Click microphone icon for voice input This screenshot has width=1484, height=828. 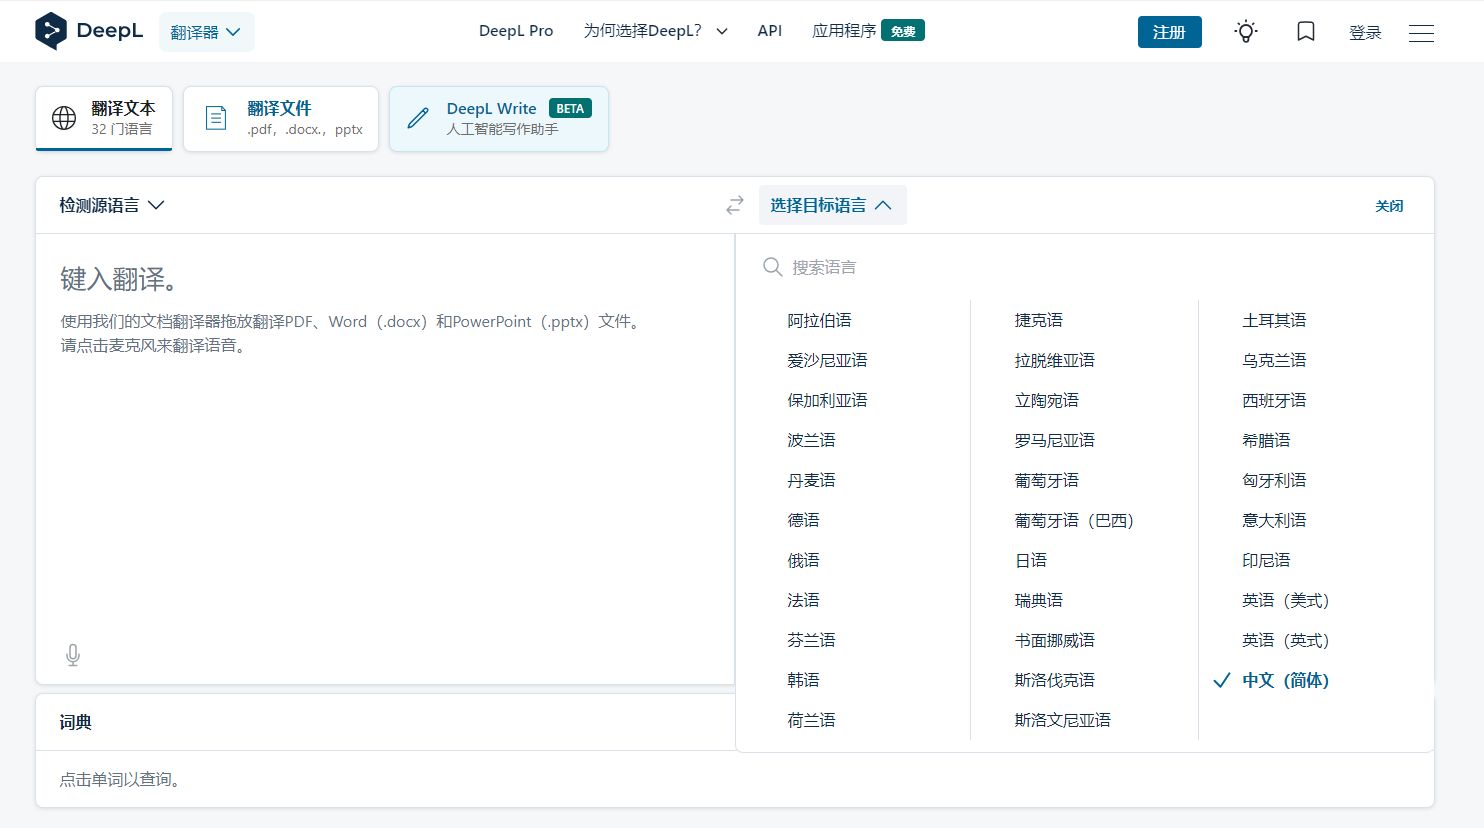[73, 655]
